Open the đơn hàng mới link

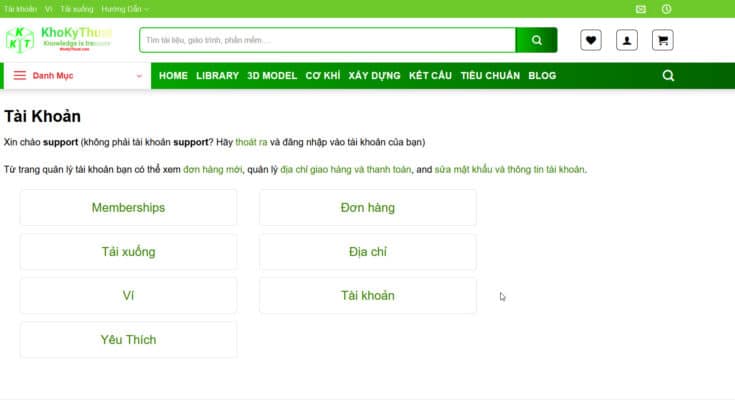pos(213,169)
